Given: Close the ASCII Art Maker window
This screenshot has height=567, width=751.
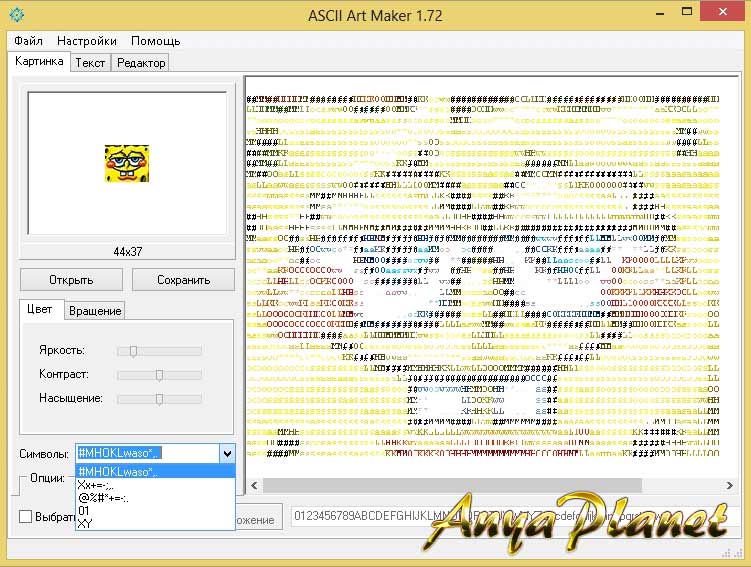Looking at the screenshot, I should pyautogui.click(x=723, y=11).
